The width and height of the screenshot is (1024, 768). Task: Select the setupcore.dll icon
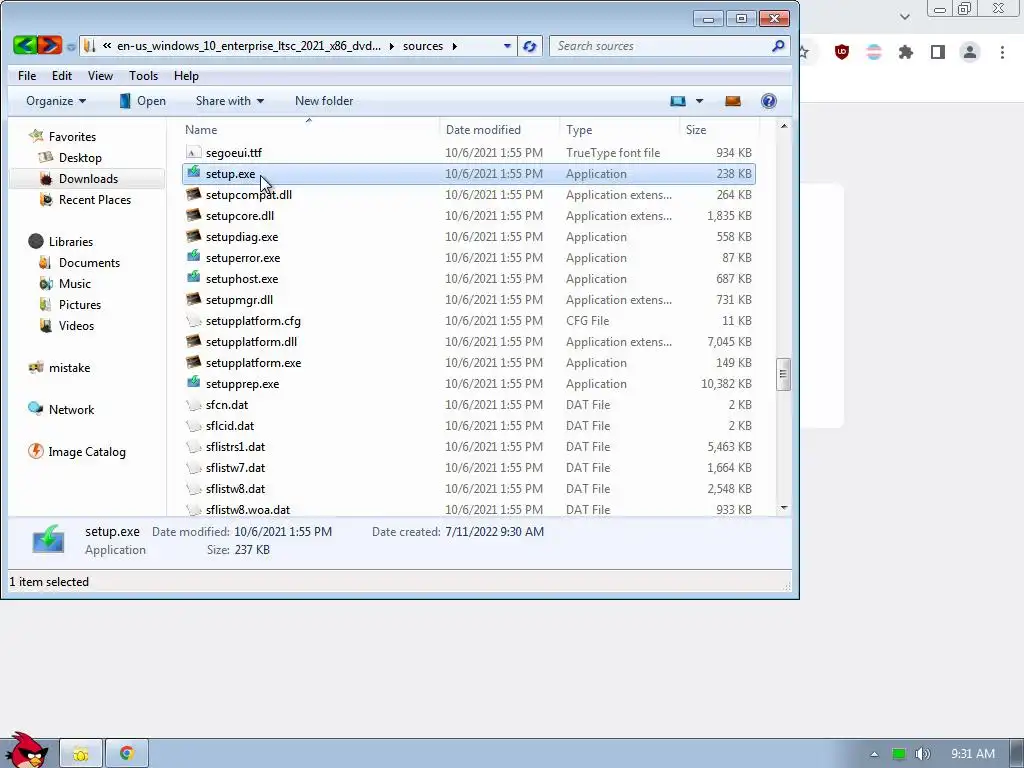pos(193,216)
